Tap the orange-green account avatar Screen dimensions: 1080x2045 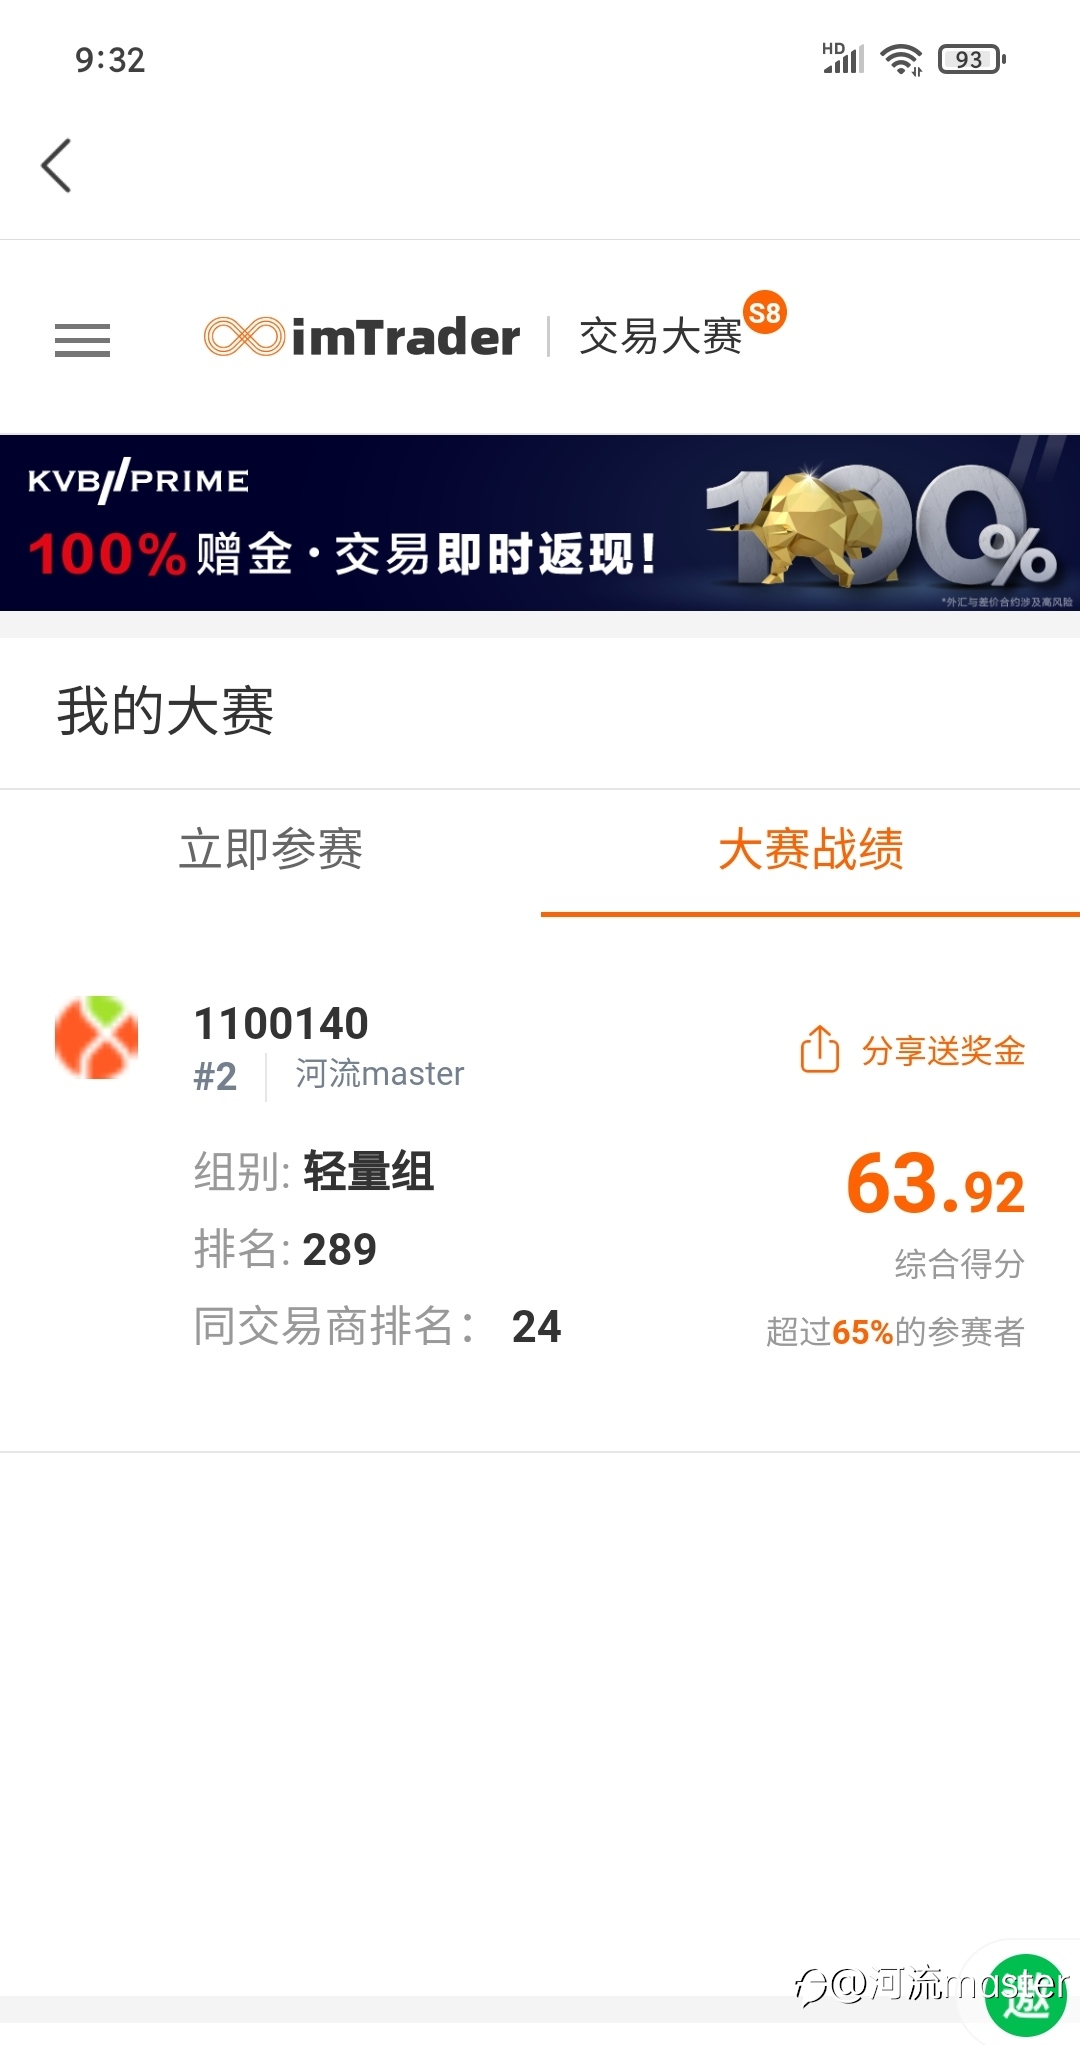tap(96, 1037)
